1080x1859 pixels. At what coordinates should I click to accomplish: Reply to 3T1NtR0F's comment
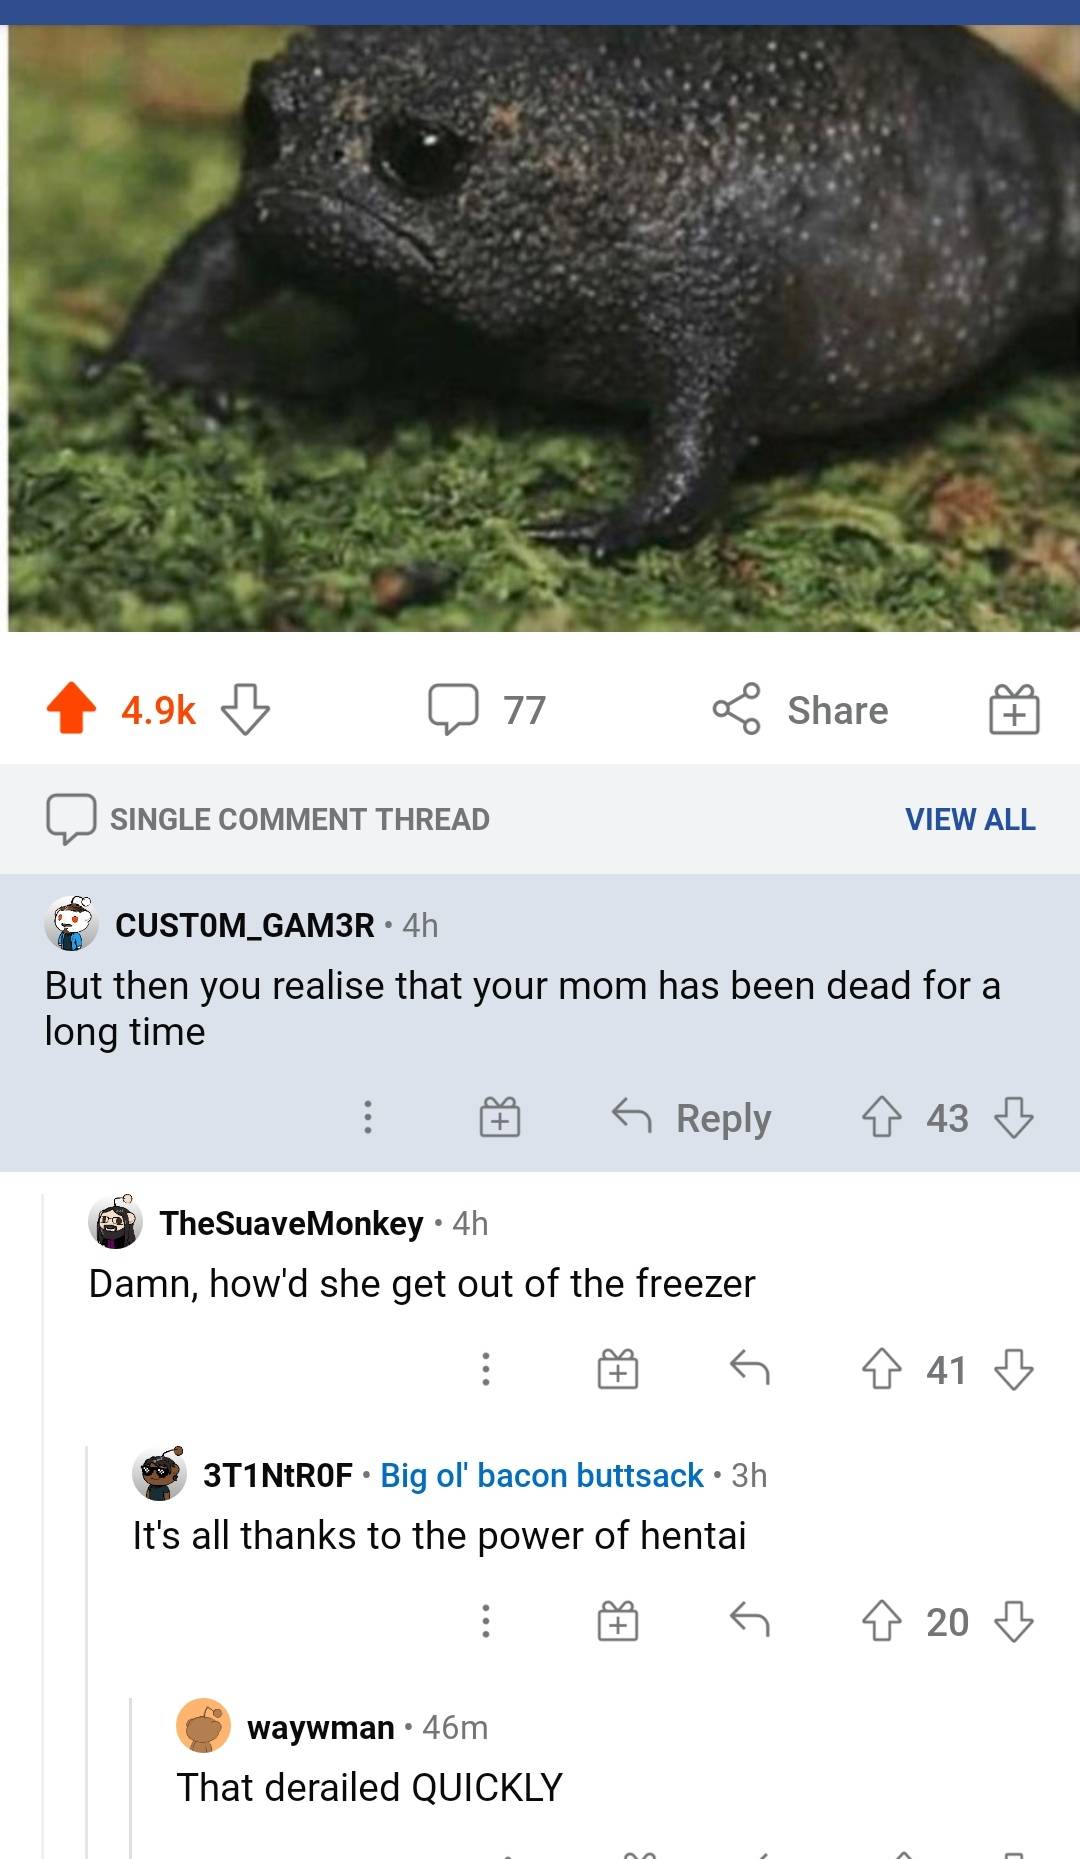749,1619
